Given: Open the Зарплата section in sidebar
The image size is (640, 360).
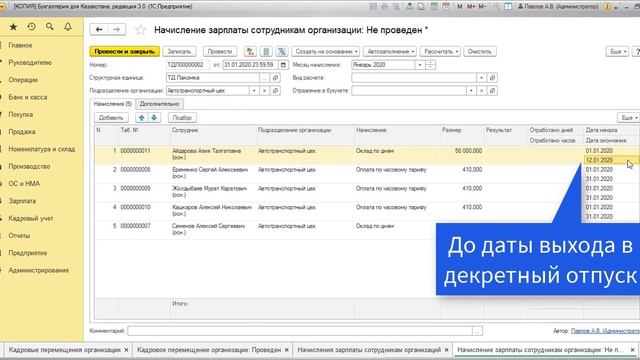Looking at the screenshot, I should coord(22,201).
